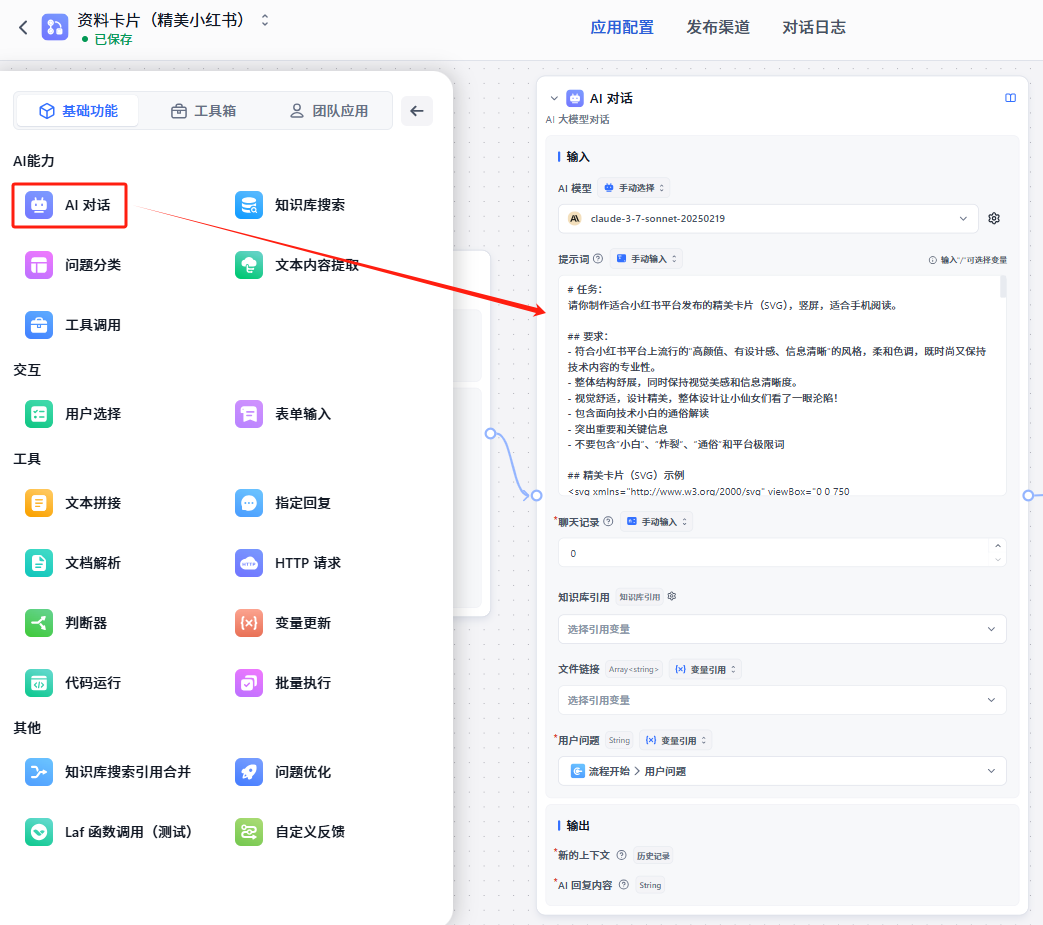The height and width of the screenshot is (925, 1043).
Task: Click the 历史记录 output tag
Action: click(x=653, y=856)
